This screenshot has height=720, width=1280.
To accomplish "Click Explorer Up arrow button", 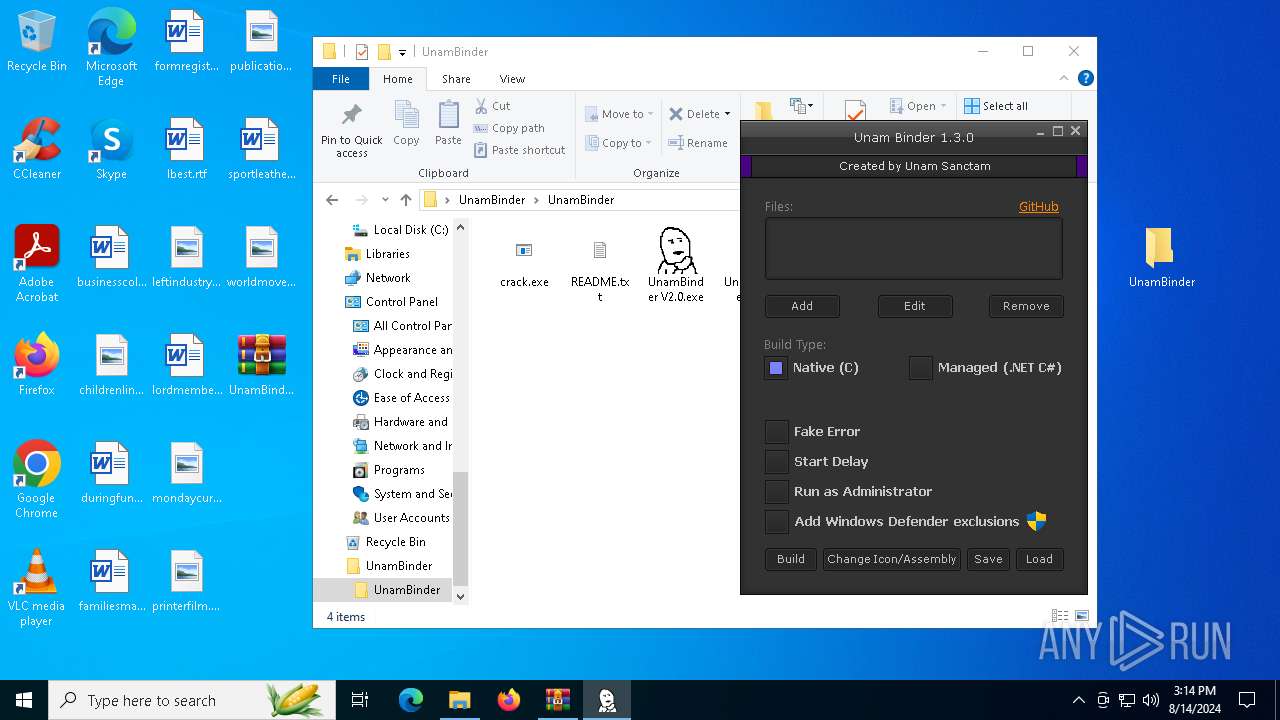I will (405, 200).
